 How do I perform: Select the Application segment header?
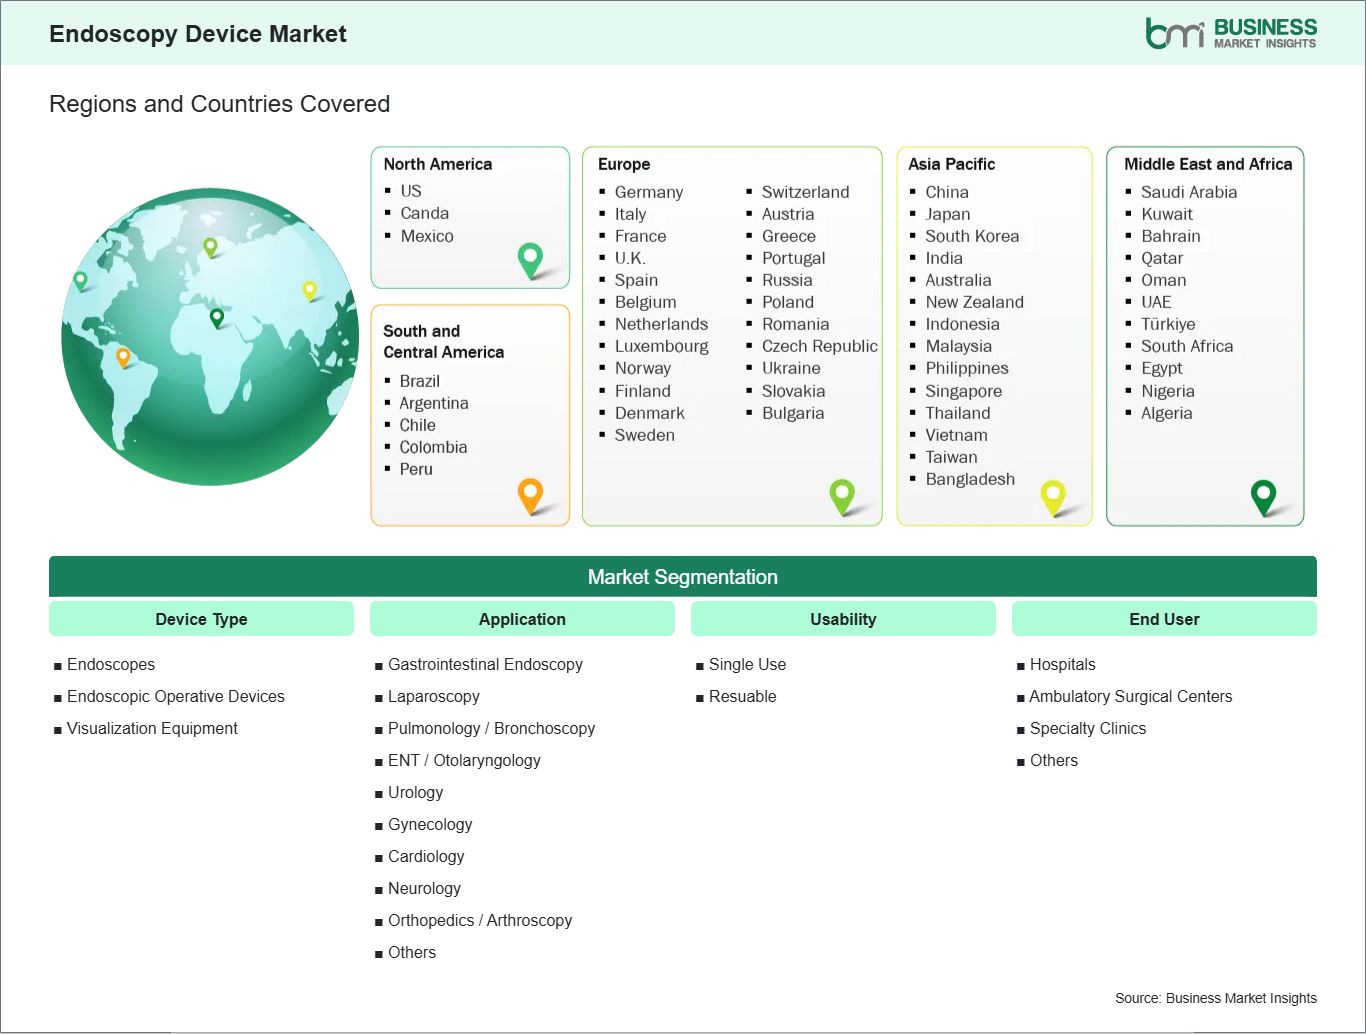point(522,619)
